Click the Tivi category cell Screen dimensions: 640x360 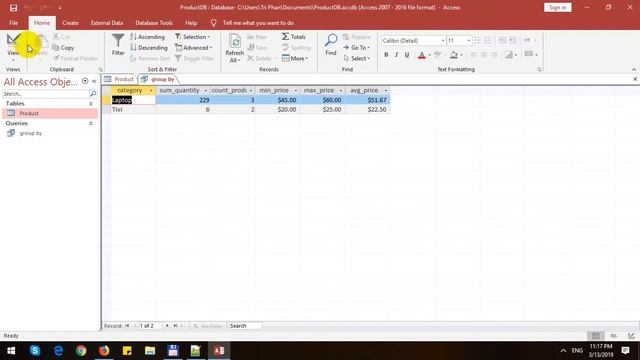point(133,109)
